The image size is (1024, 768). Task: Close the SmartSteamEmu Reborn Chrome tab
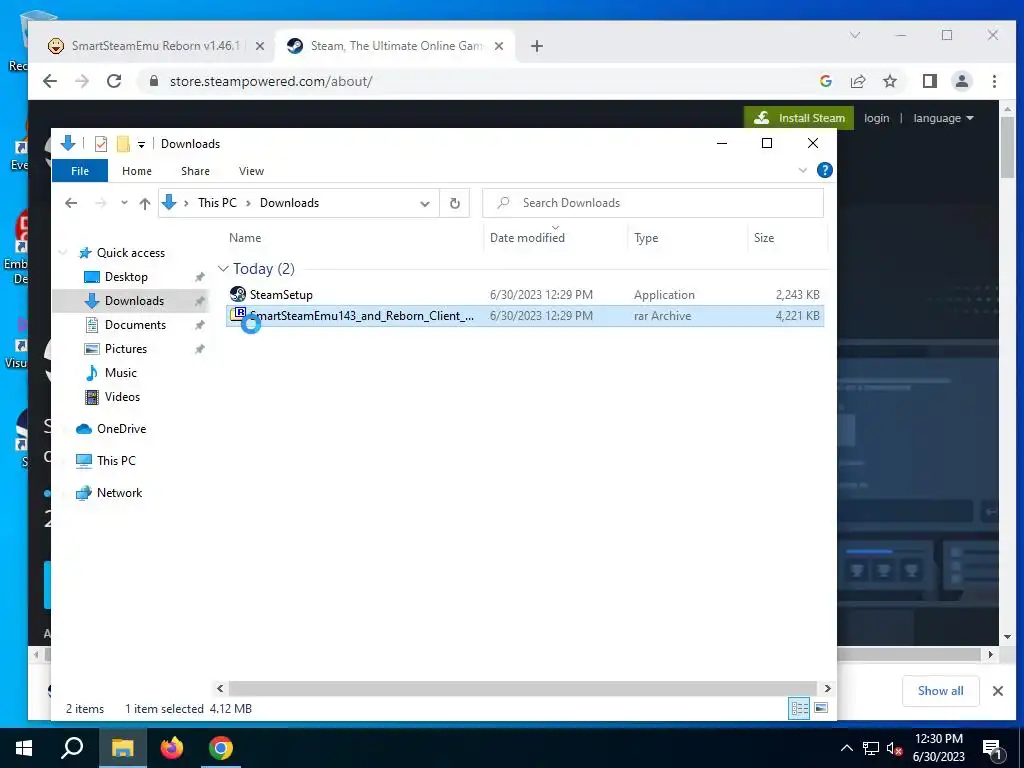coord(259,46)
